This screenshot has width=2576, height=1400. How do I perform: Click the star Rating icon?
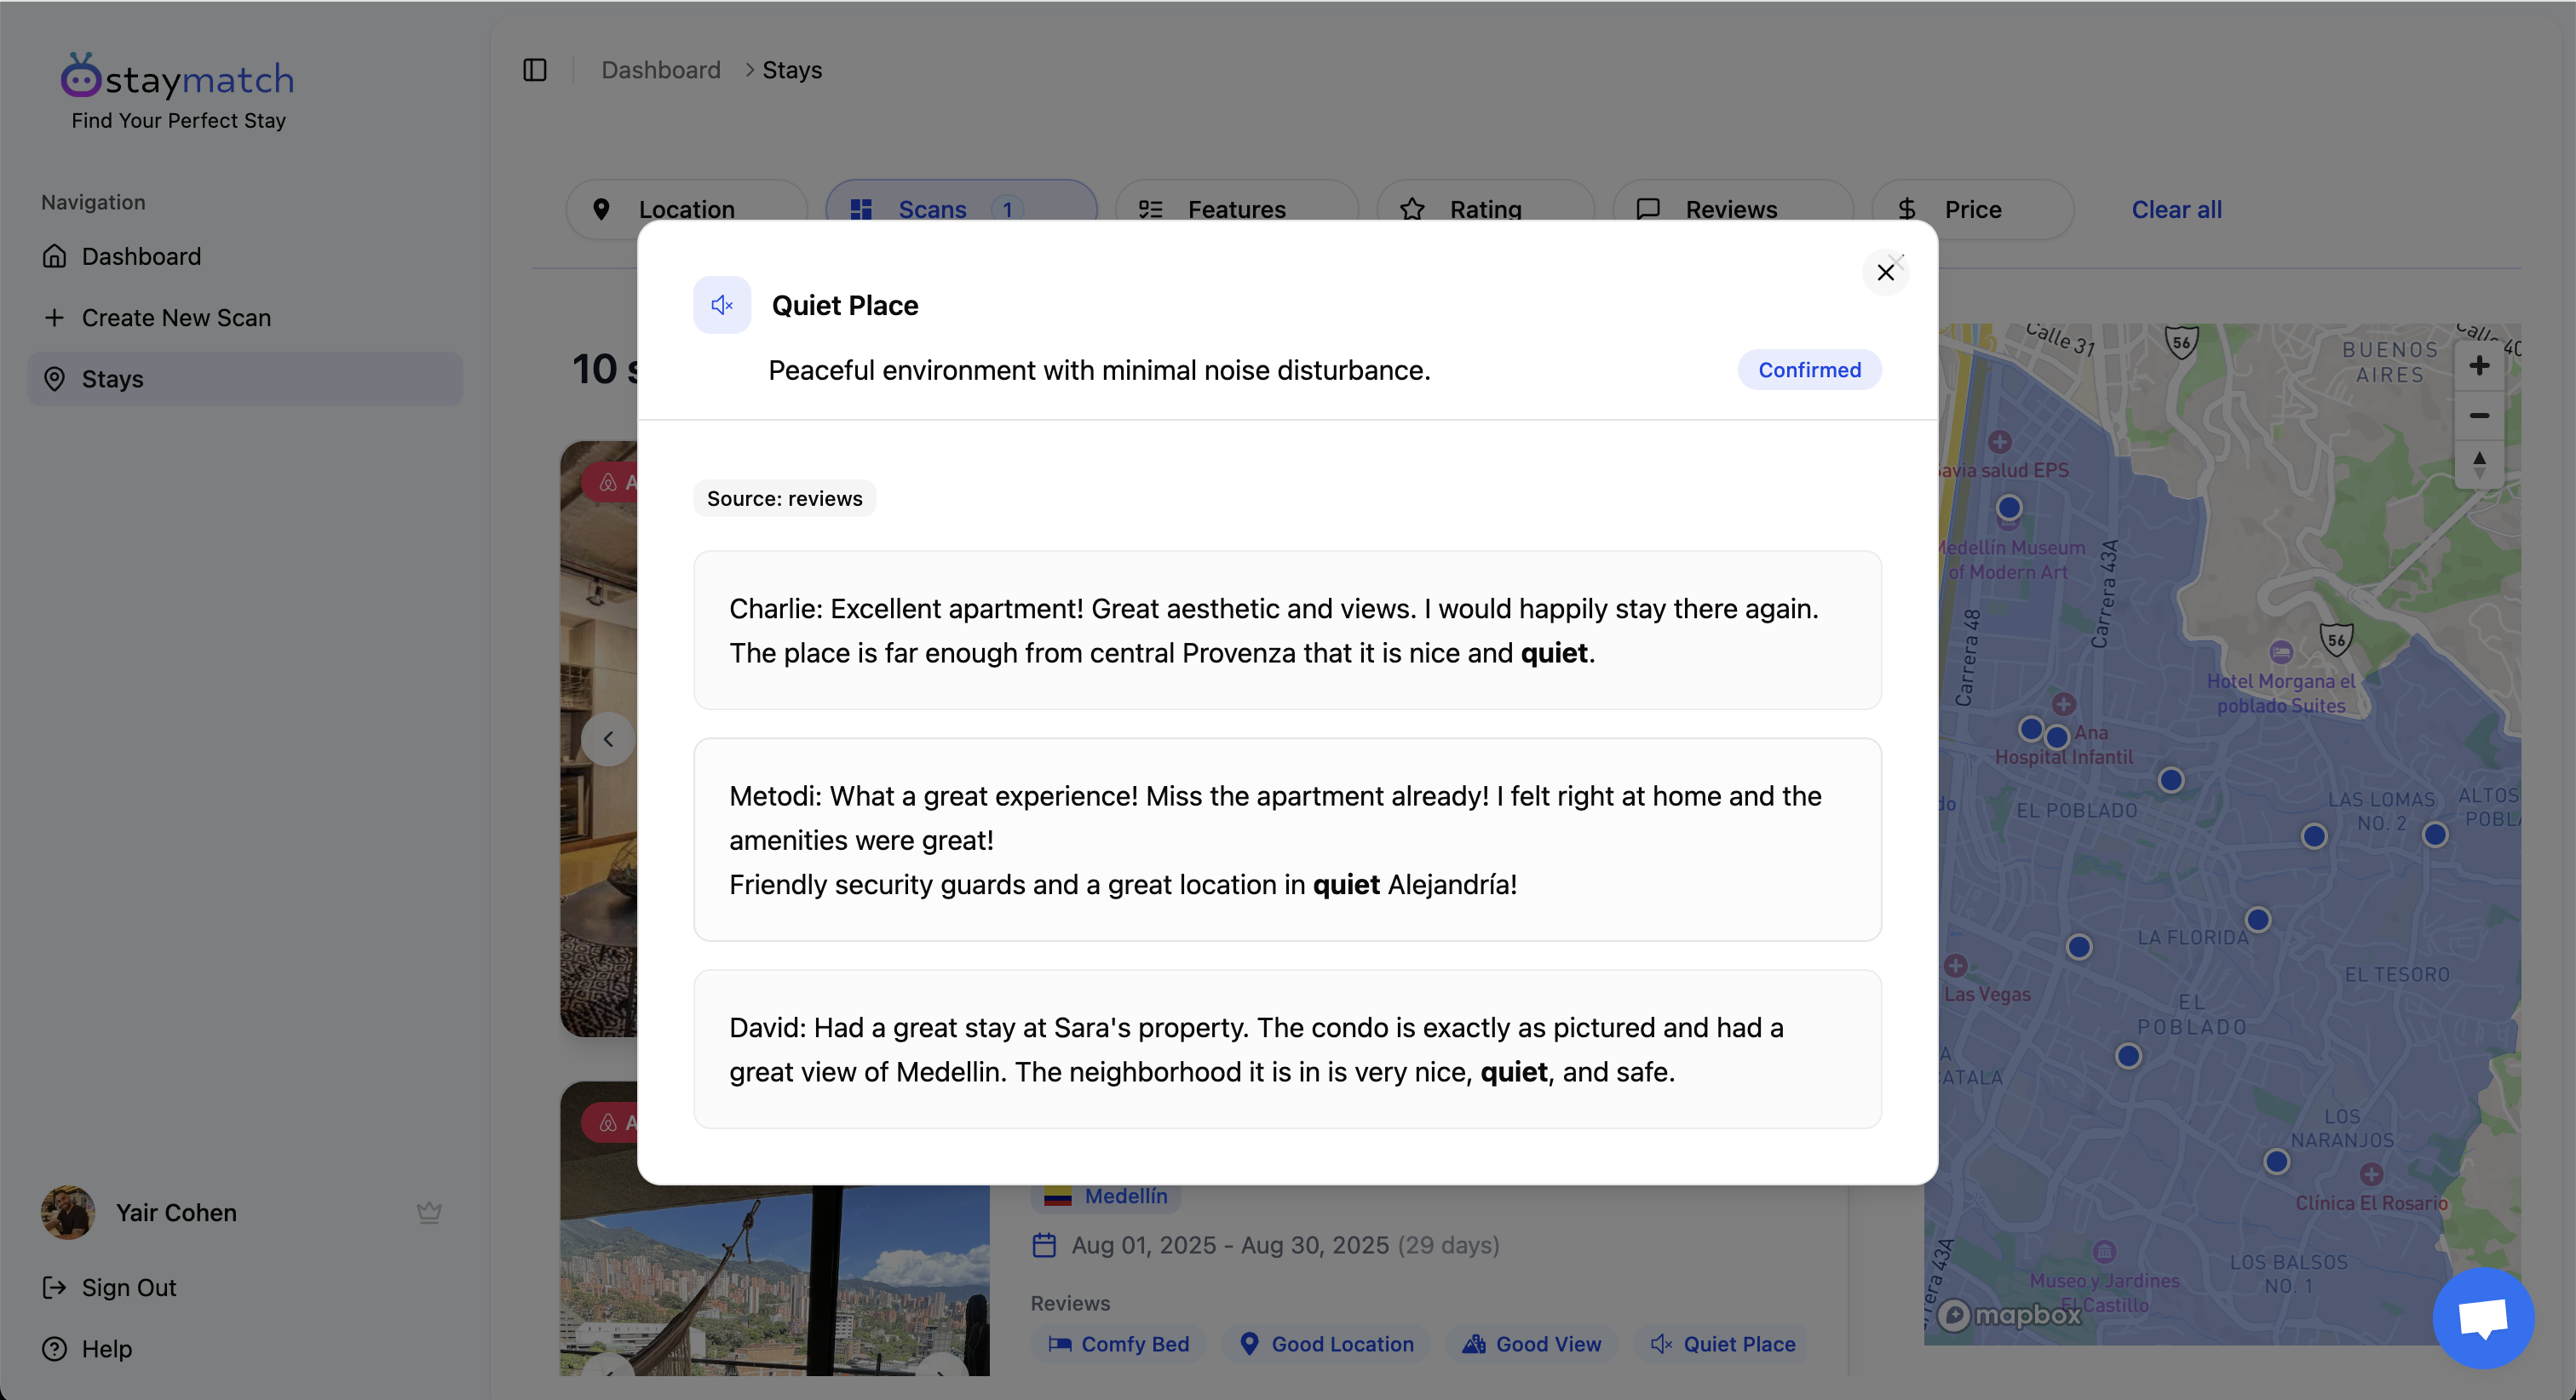point(1412,209)
